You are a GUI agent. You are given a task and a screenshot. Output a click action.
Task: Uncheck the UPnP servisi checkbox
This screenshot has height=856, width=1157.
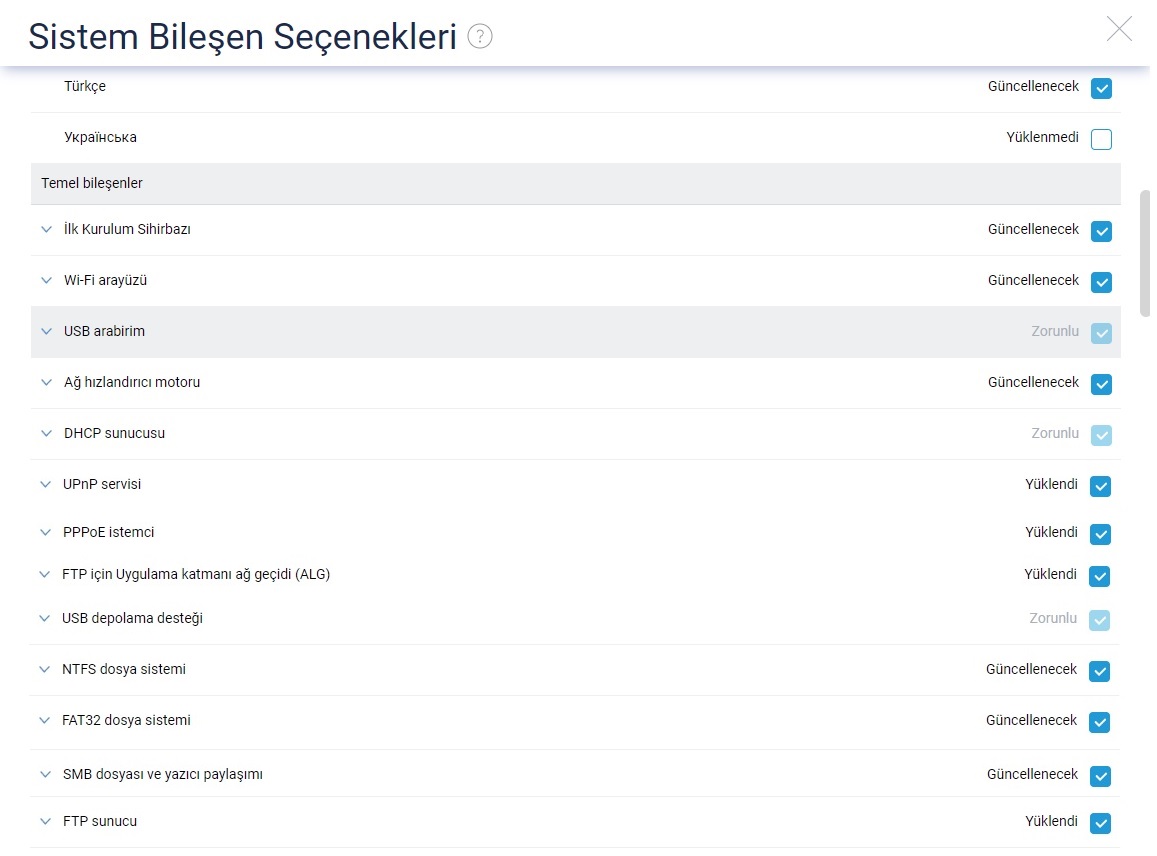(x=1100, y=486)
